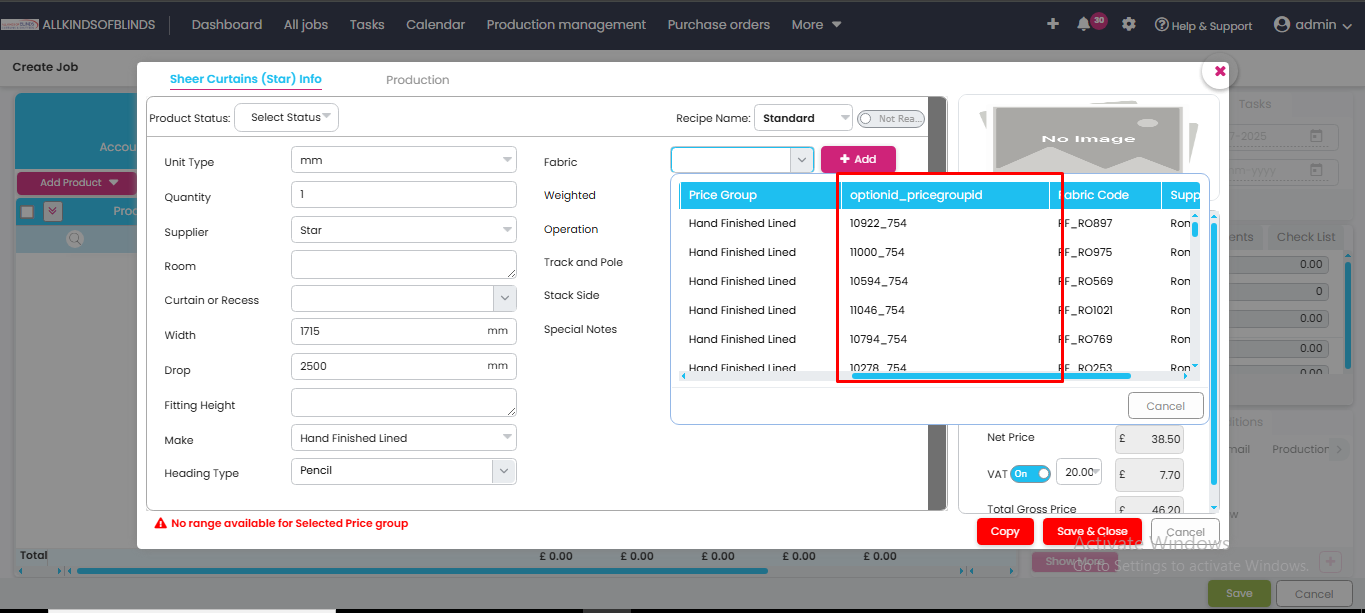Open Purchase orders menu item
The height and width of the screenshot is (613, 1365).
pos(718,24)
